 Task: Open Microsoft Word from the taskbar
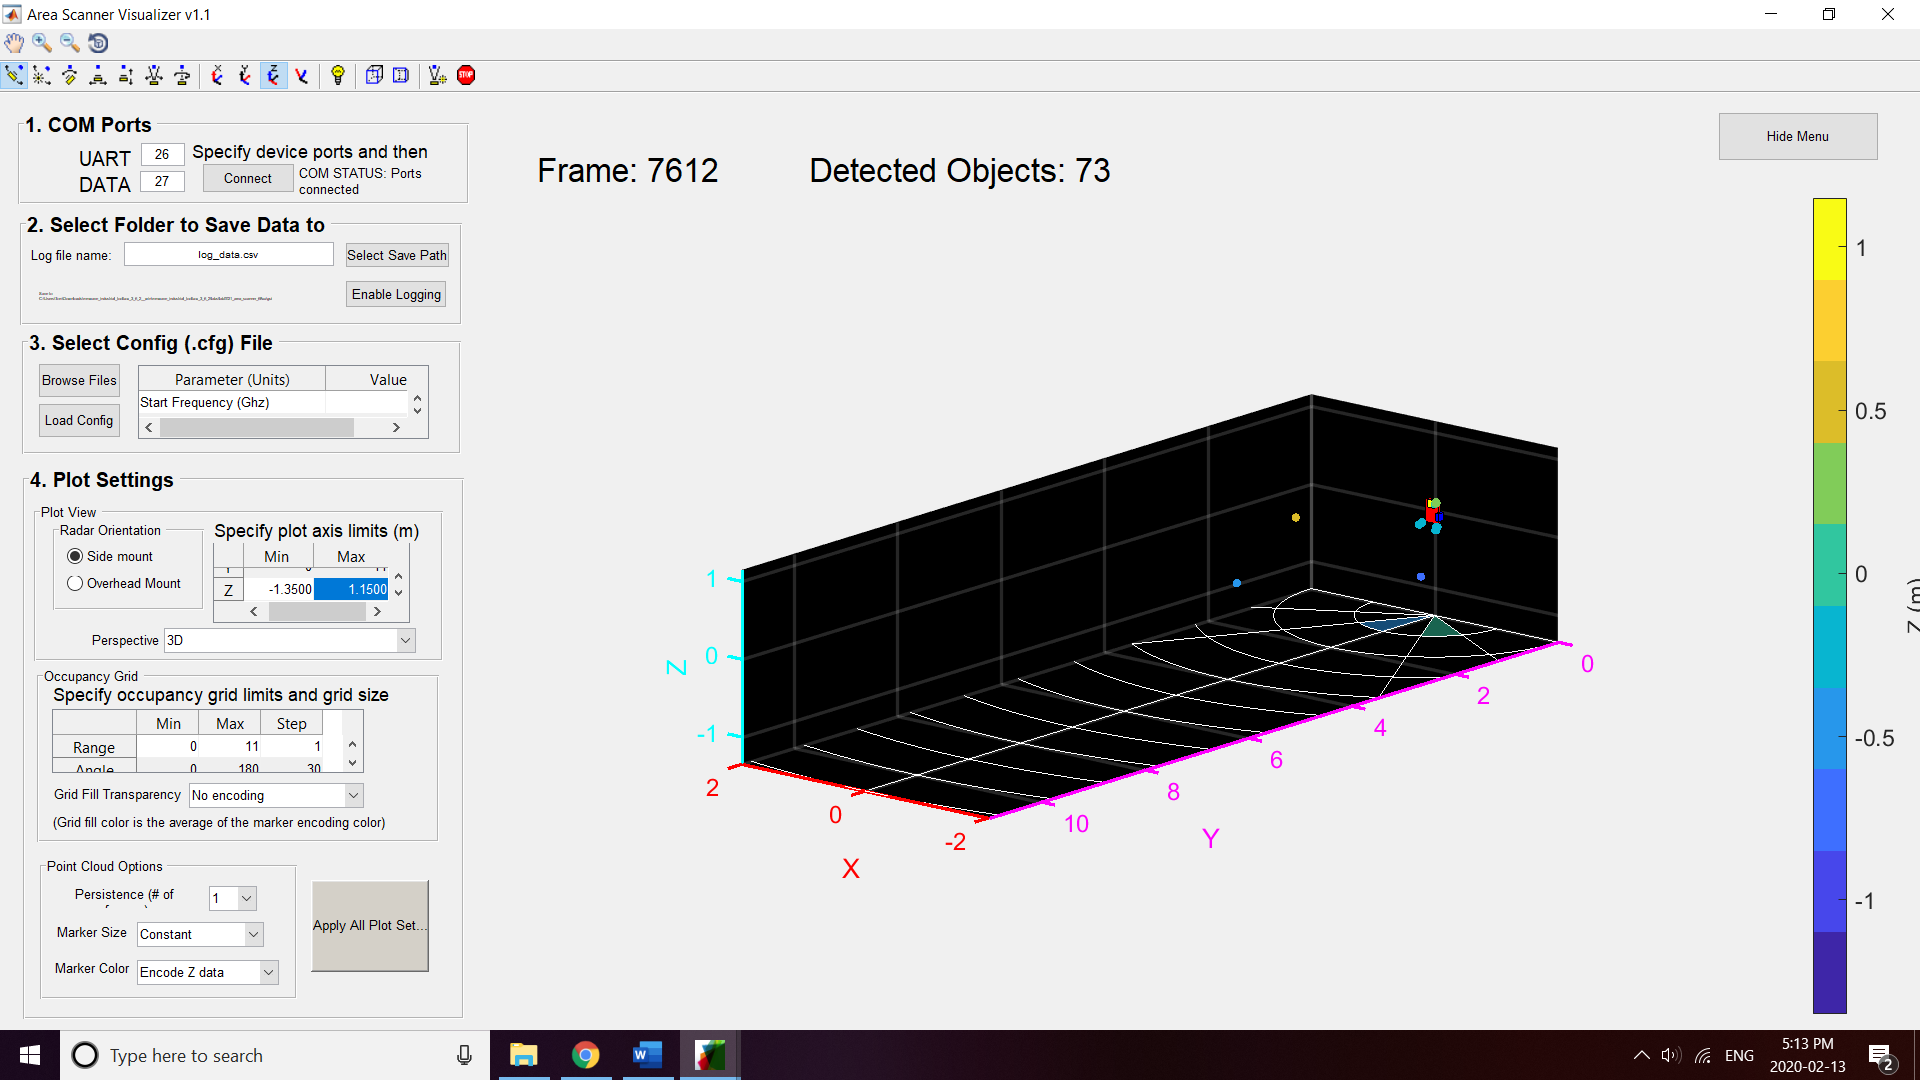coord(647,1055)
